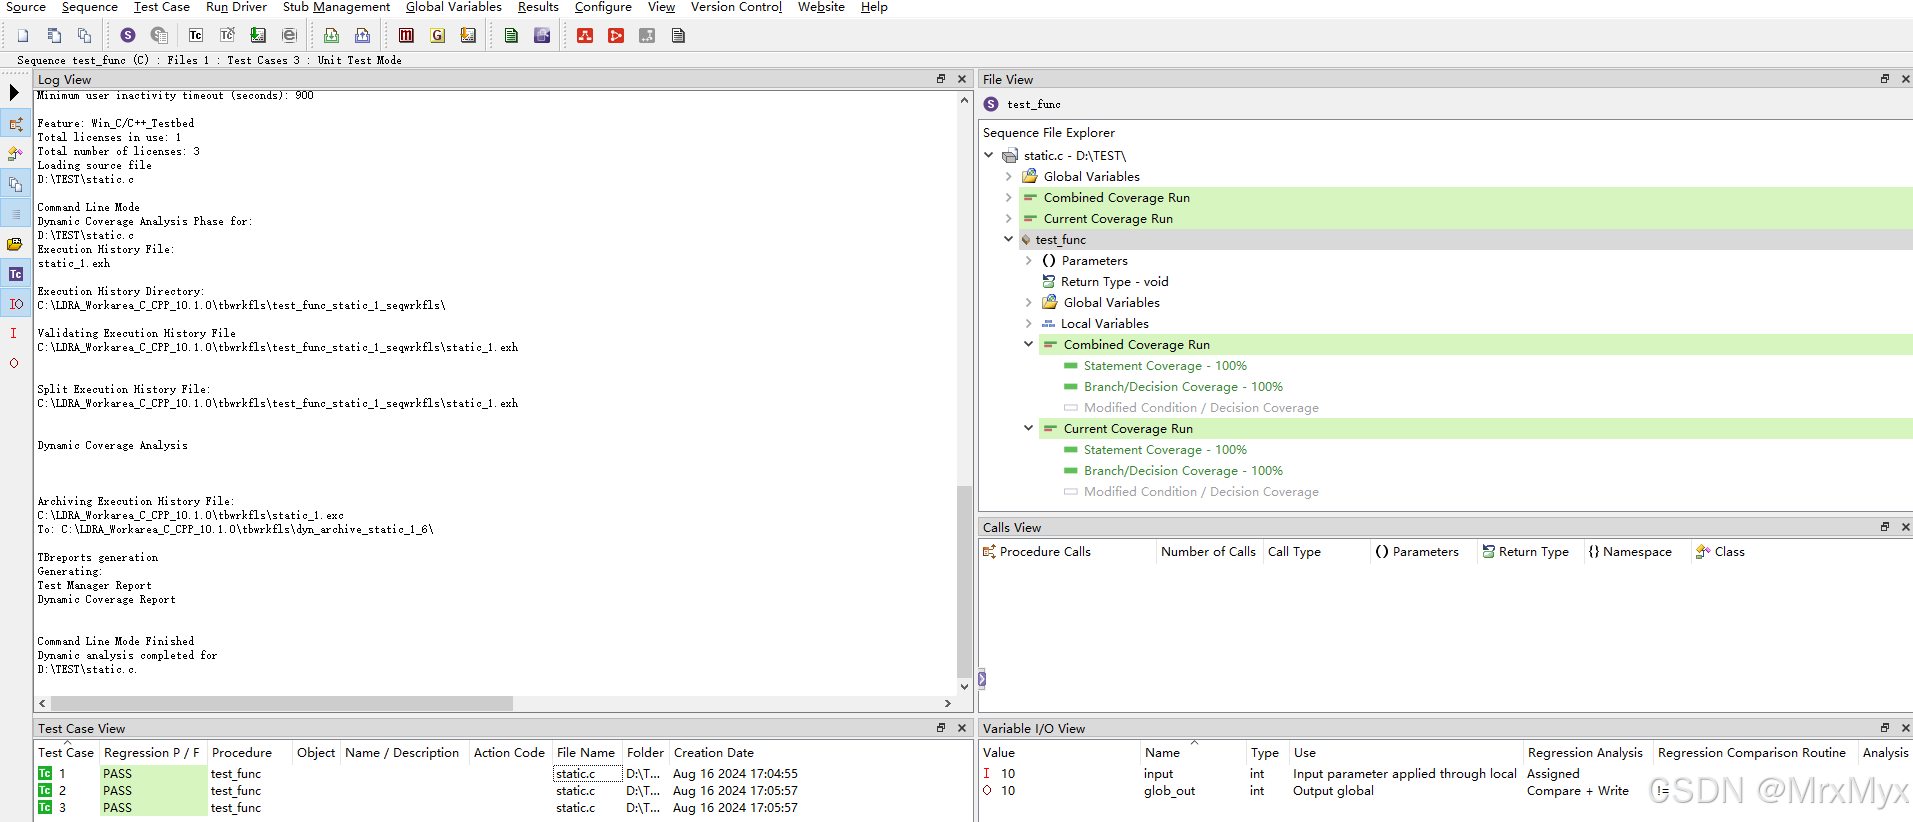Screen dimensions: 1913x822
Task: Open the Stub Management menu
Action: click(x=336, y=7)
